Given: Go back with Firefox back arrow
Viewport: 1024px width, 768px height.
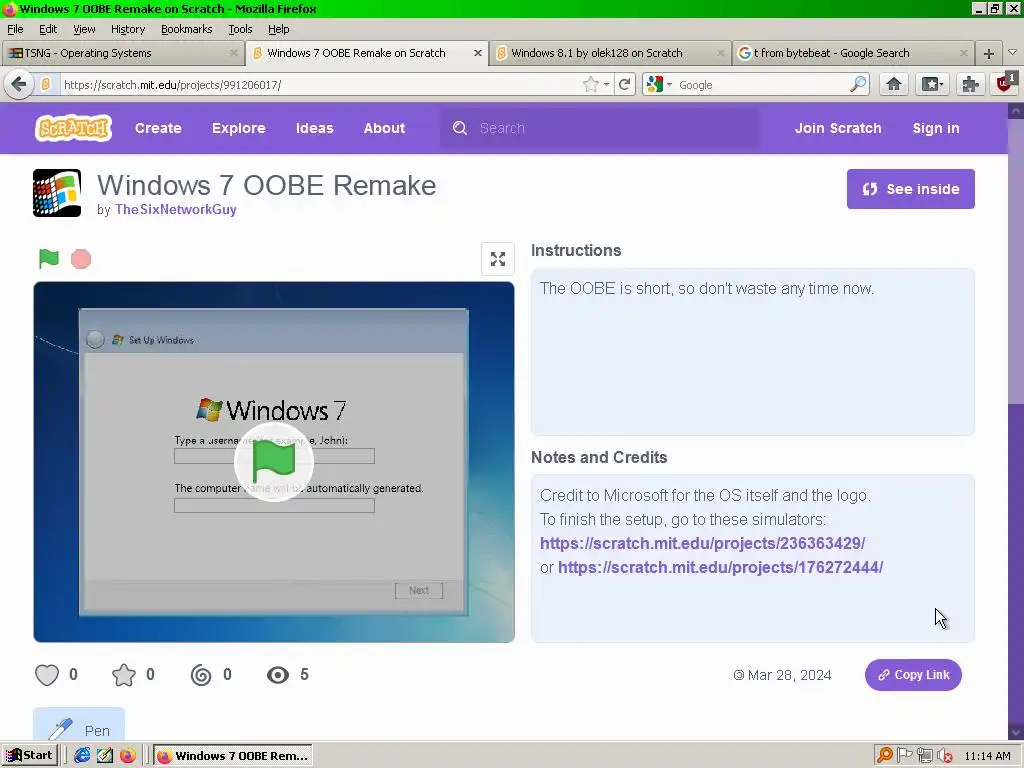Looking at the screenshot, I should tap(19, 84).
